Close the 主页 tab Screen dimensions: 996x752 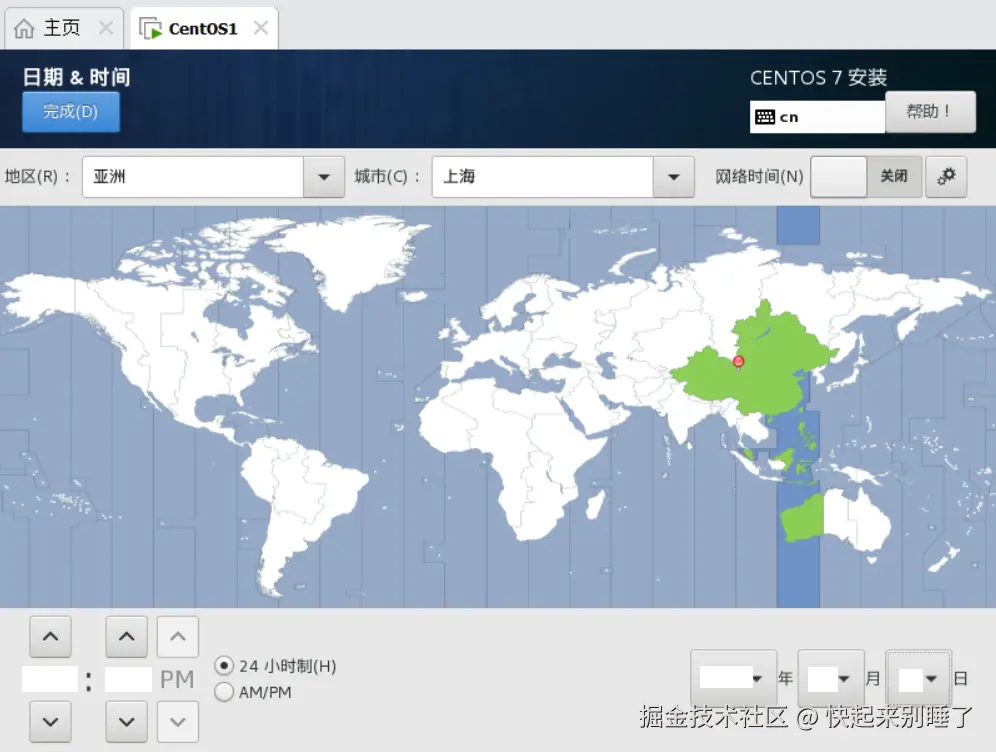click(106, 28)
